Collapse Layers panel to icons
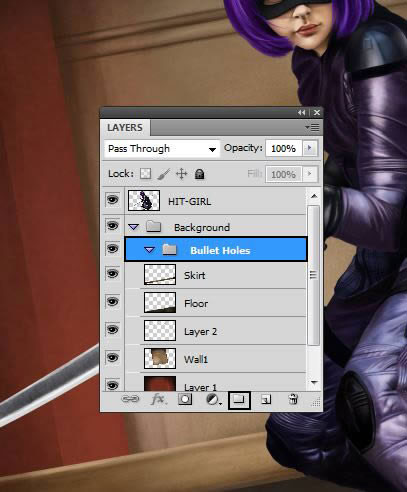Viewport: 407px width, 492px height. point(302,113)
